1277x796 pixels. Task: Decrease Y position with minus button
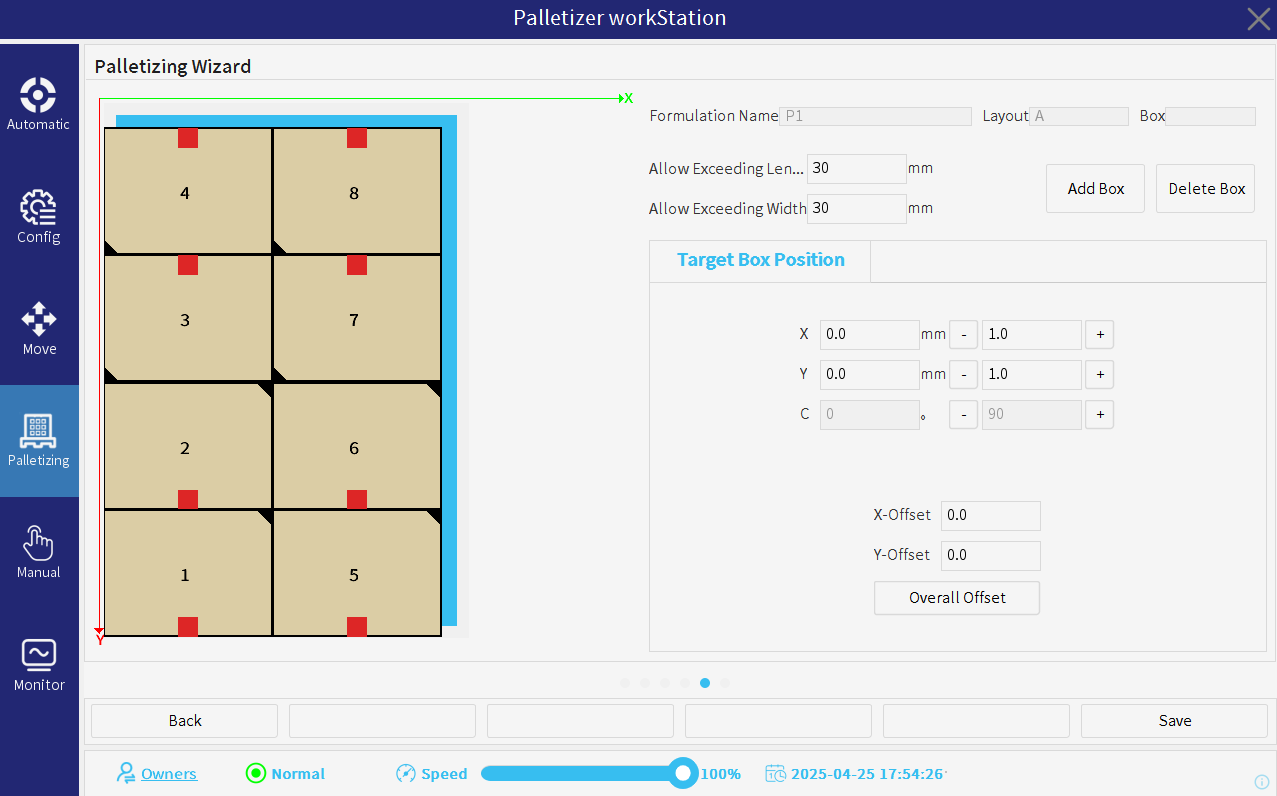(x=963, y=374)
